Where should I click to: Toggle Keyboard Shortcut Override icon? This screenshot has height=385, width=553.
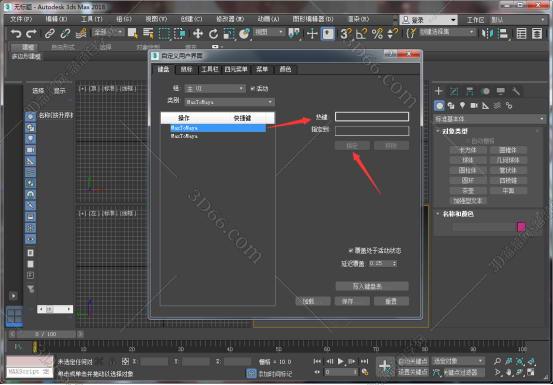click(x=328, y=34)
